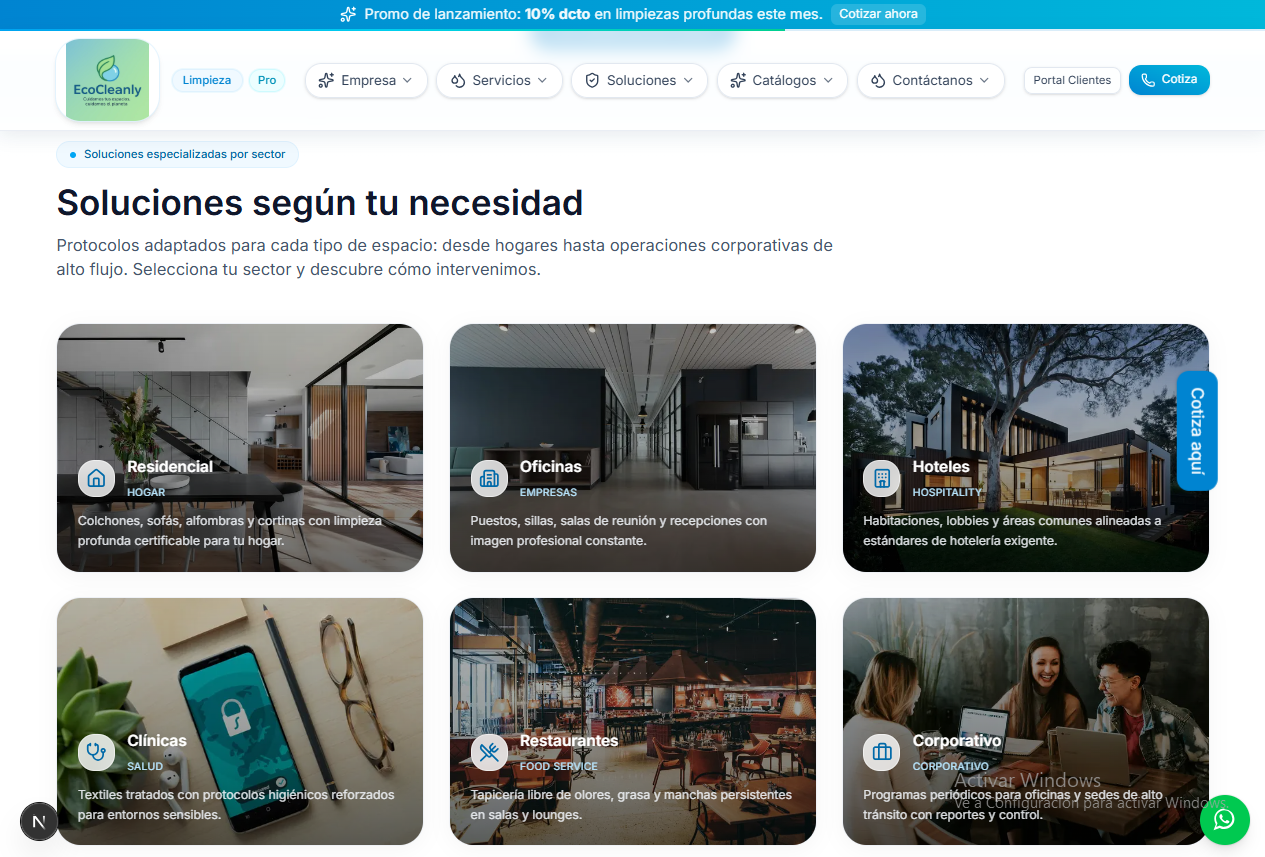Open the Servicios dropdown
Viewport: 1265px width, 857px height.
[x=499, y=80]
